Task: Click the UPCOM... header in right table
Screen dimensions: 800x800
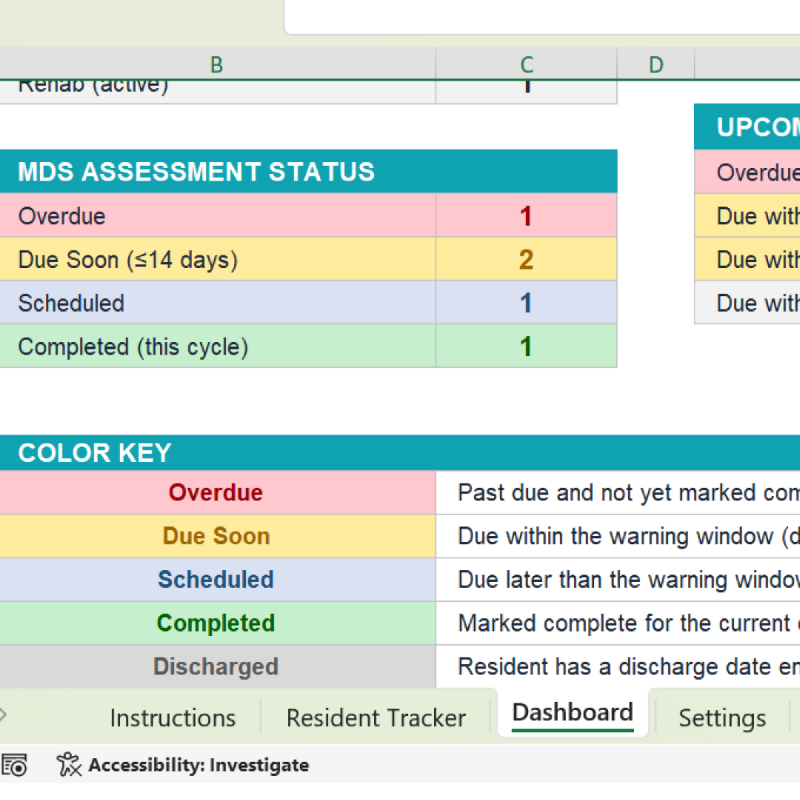Action: point(747,127)
